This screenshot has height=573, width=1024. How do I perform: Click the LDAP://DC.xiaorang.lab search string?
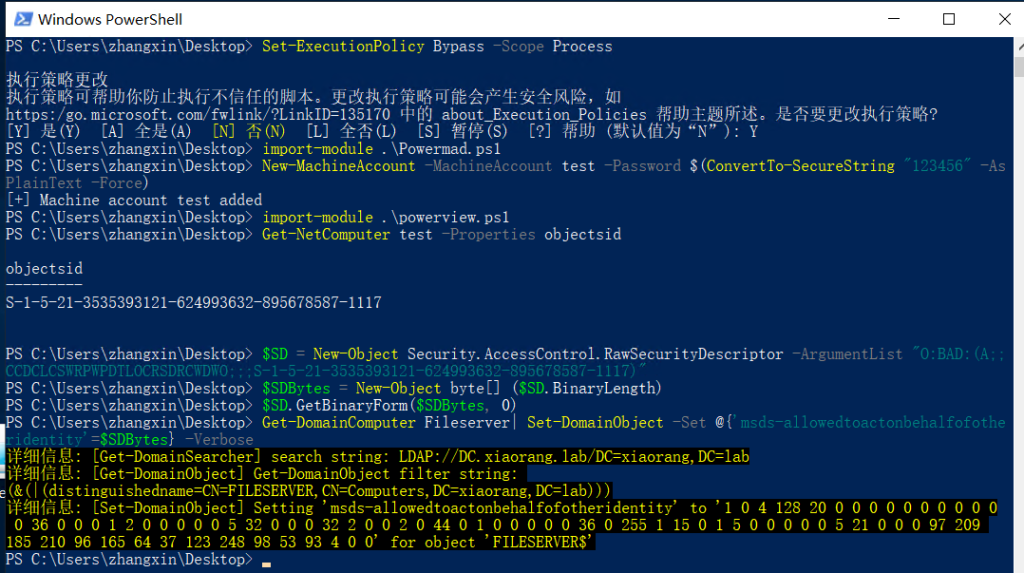pos(574,457)
